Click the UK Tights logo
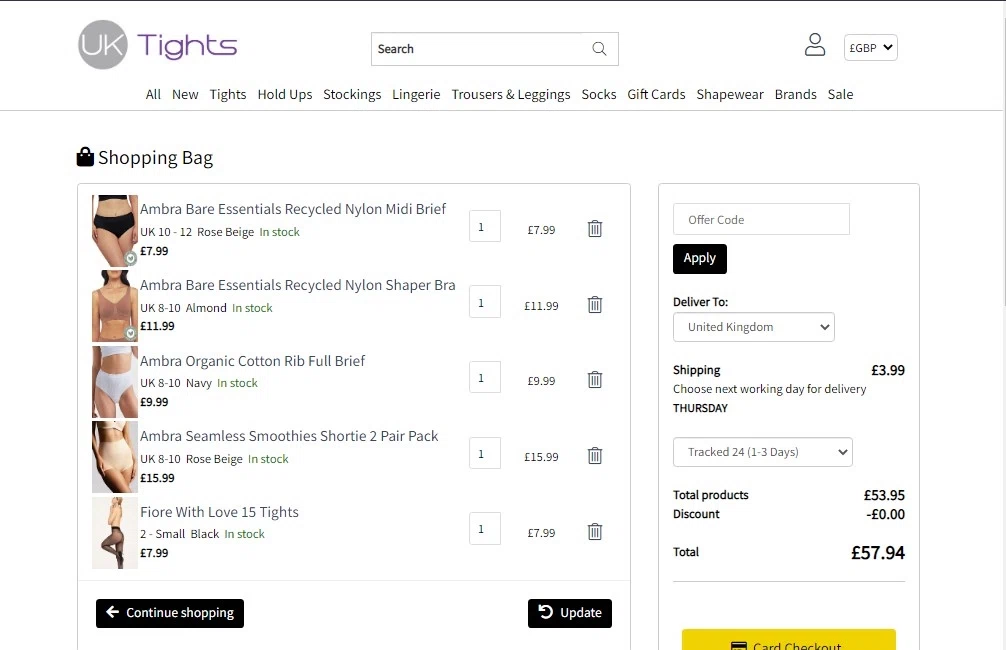Image resolution: width=1006 pixels, height=650 pixels. pos(157,45)
